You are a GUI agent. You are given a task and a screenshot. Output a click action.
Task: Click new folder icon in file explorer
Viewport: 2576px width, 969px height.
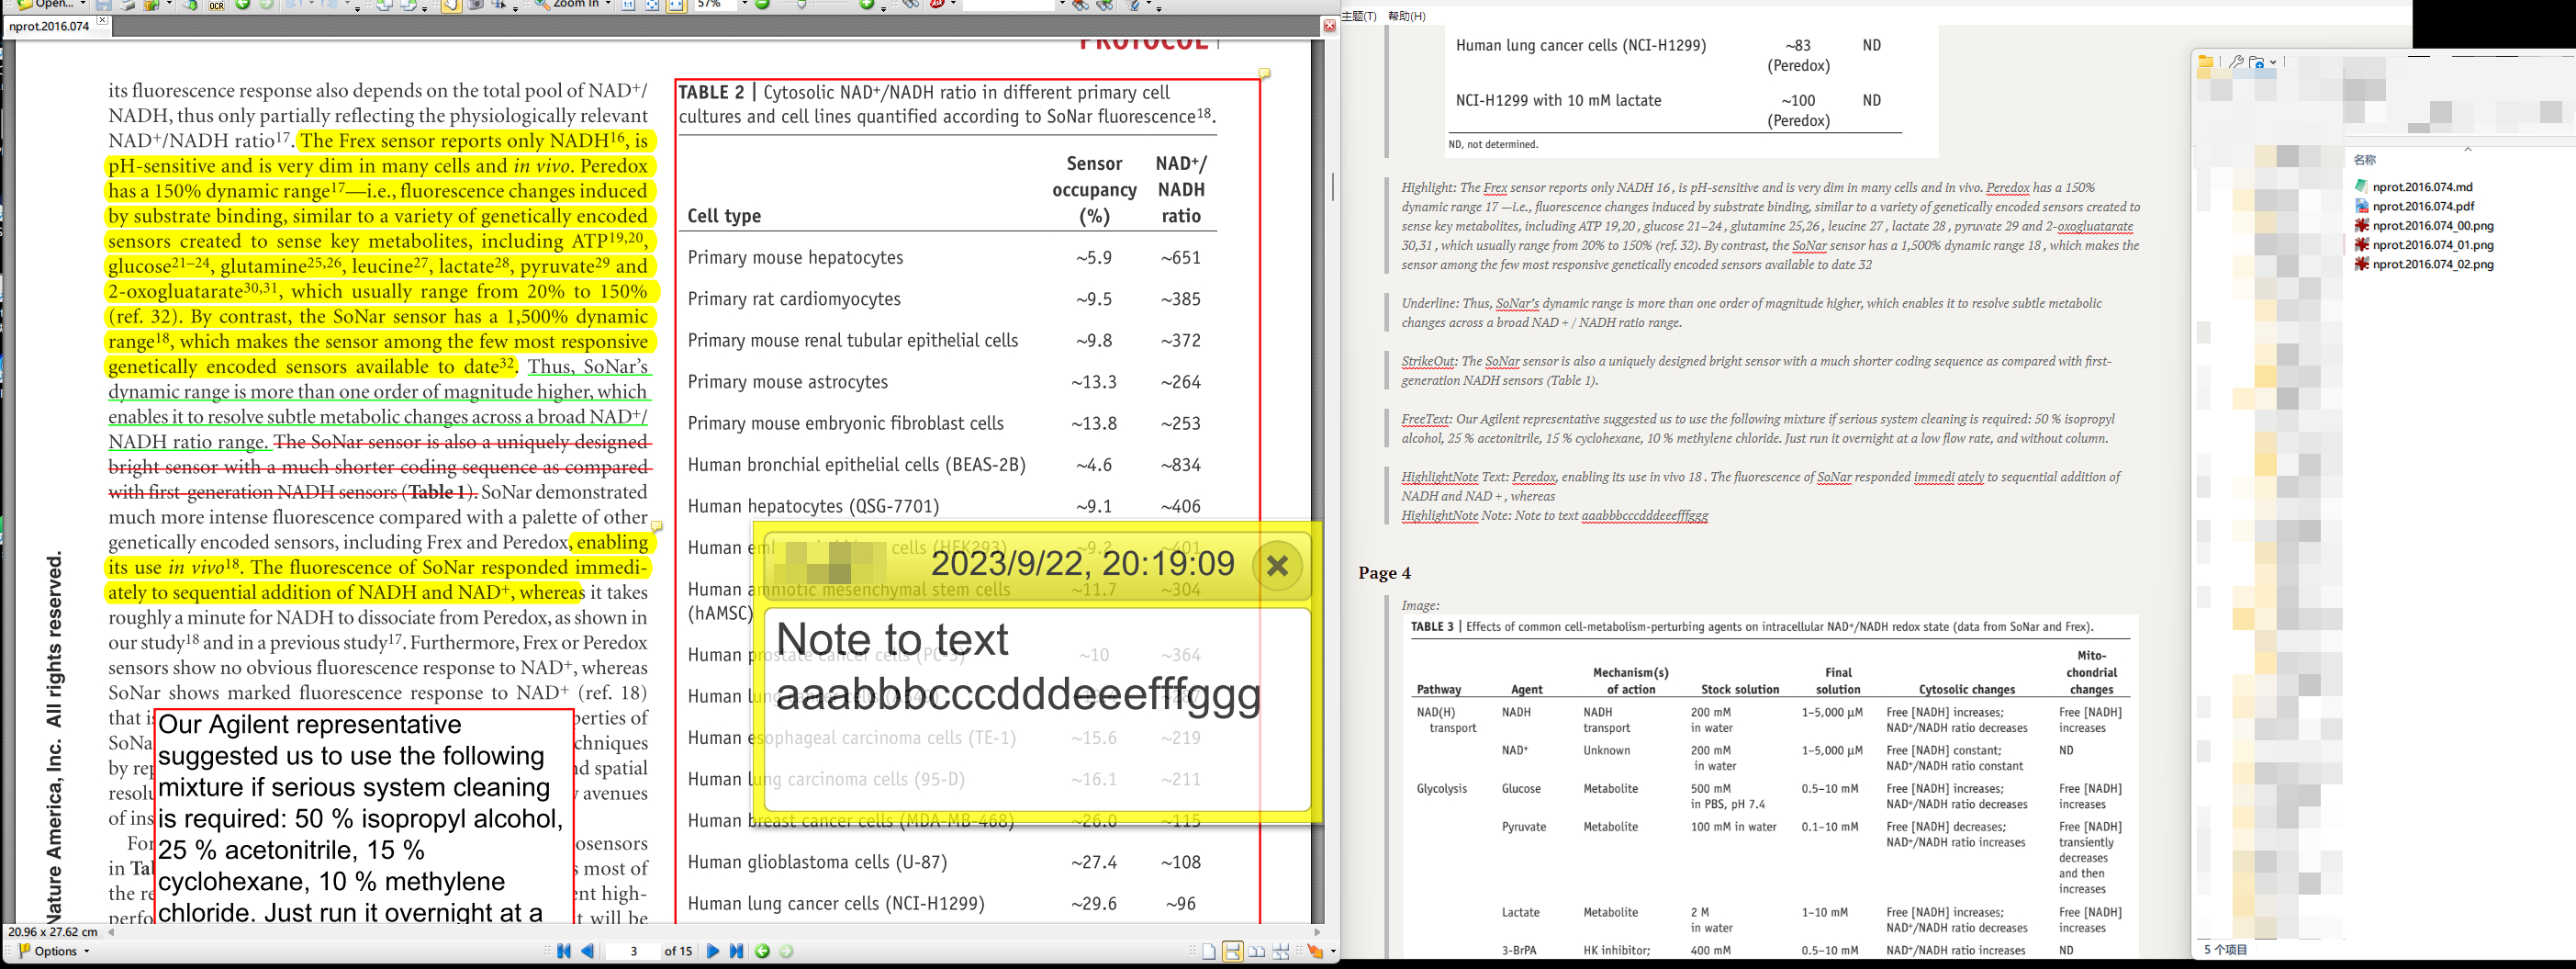click(2257, 62)
